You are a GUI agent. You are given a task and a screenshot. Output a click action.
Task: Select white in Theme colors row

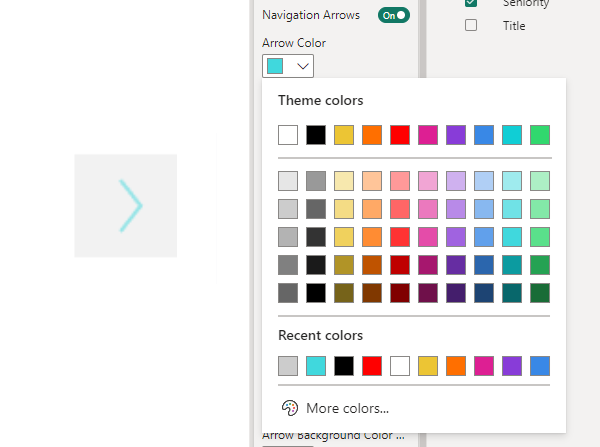pyautogui.click(x=288, y=135)
